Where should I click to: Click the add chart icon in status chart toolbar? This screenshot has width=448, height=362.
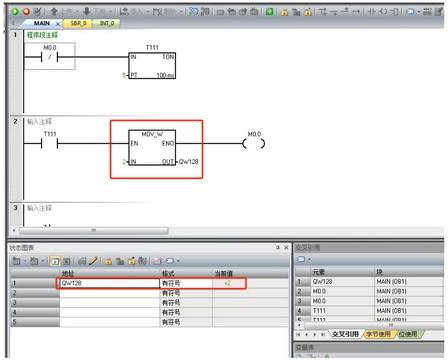[x=16, y=261]
